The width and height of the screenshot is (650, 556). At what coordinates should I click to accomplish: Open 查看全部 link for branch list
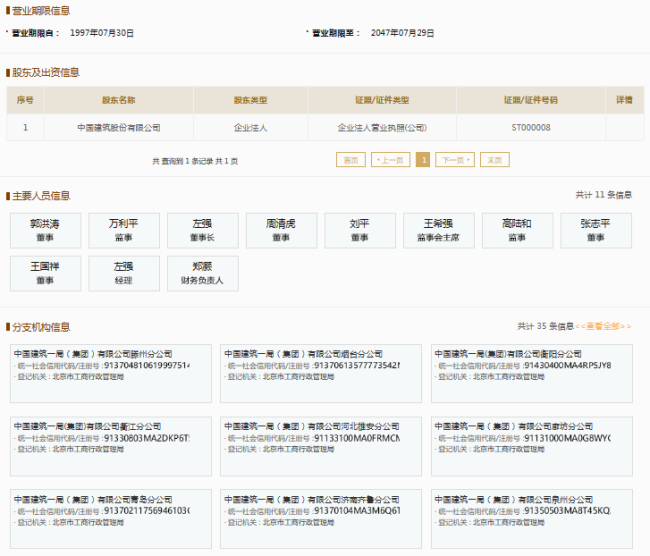click(x=603, y=326)
